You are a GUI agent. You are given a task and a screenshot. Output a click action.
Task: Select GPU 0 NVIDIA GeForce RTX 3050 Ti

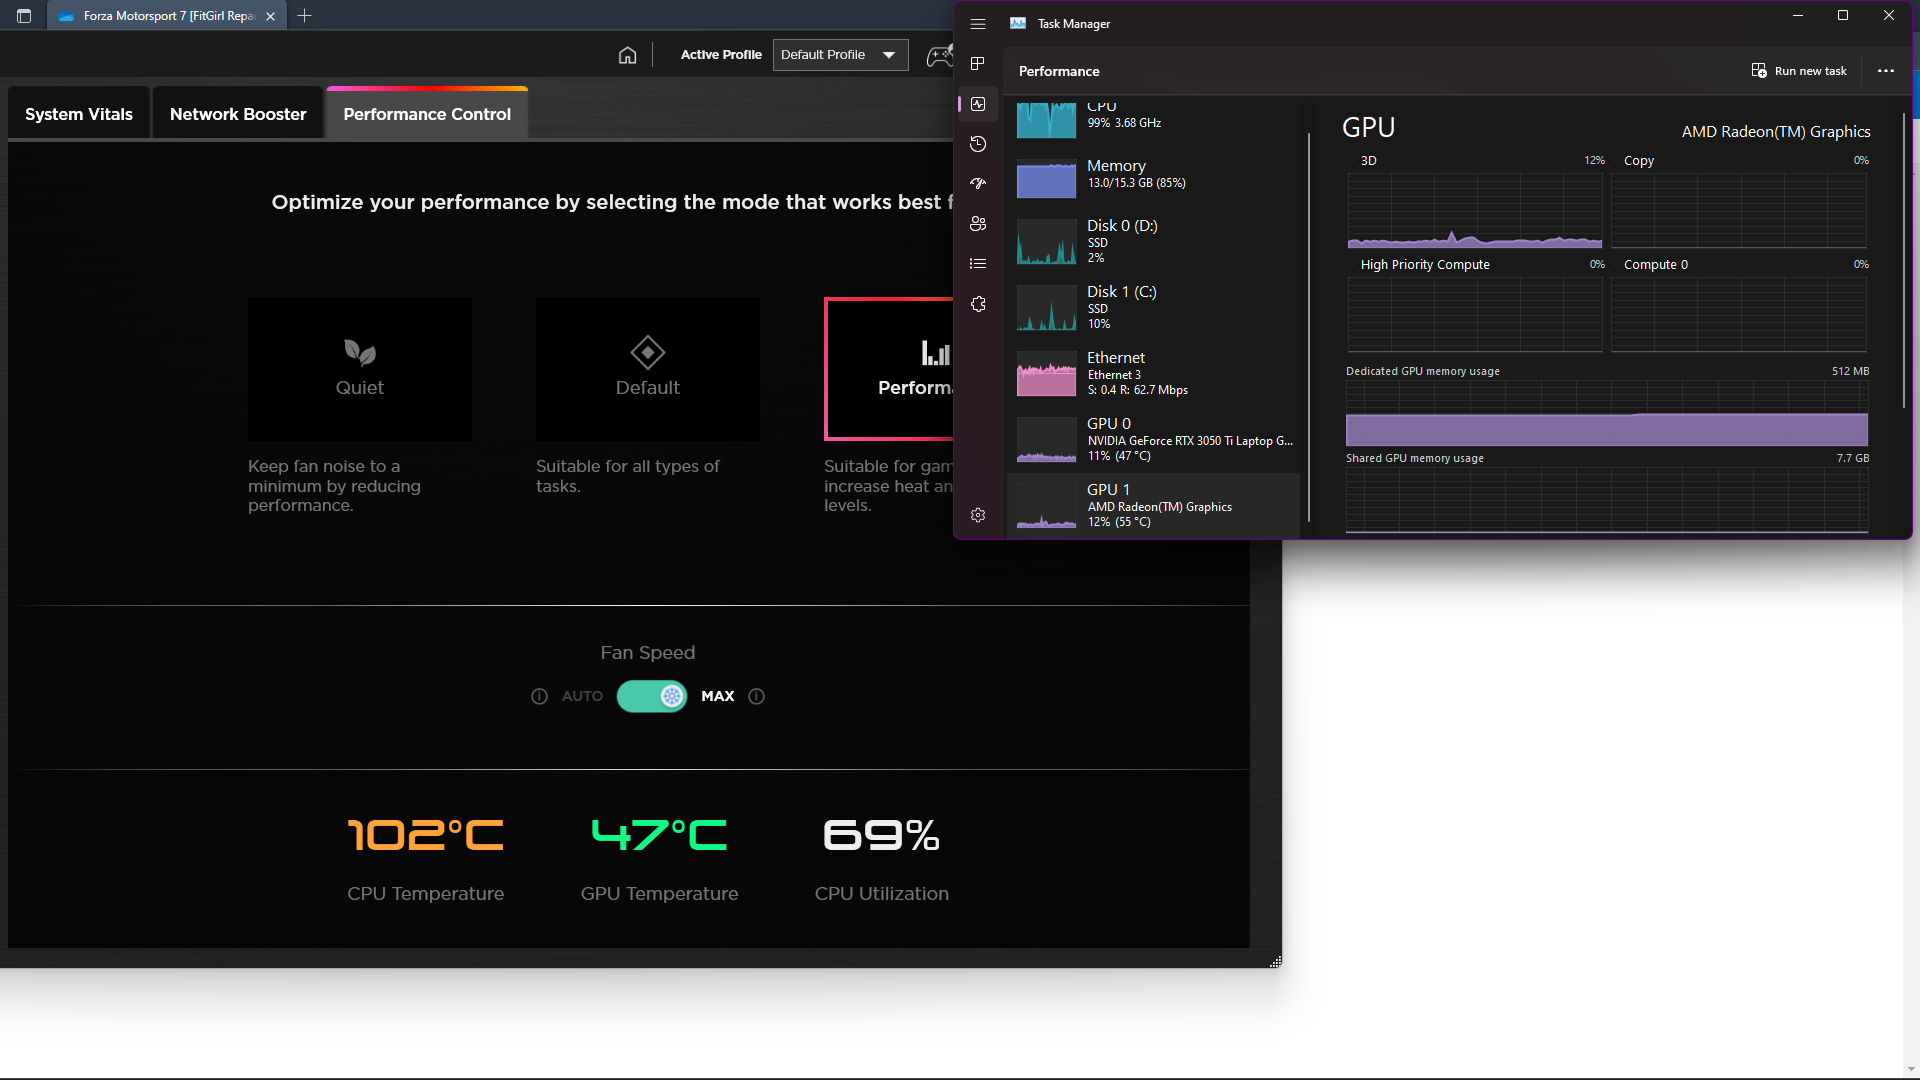[x=1153, y=438]
